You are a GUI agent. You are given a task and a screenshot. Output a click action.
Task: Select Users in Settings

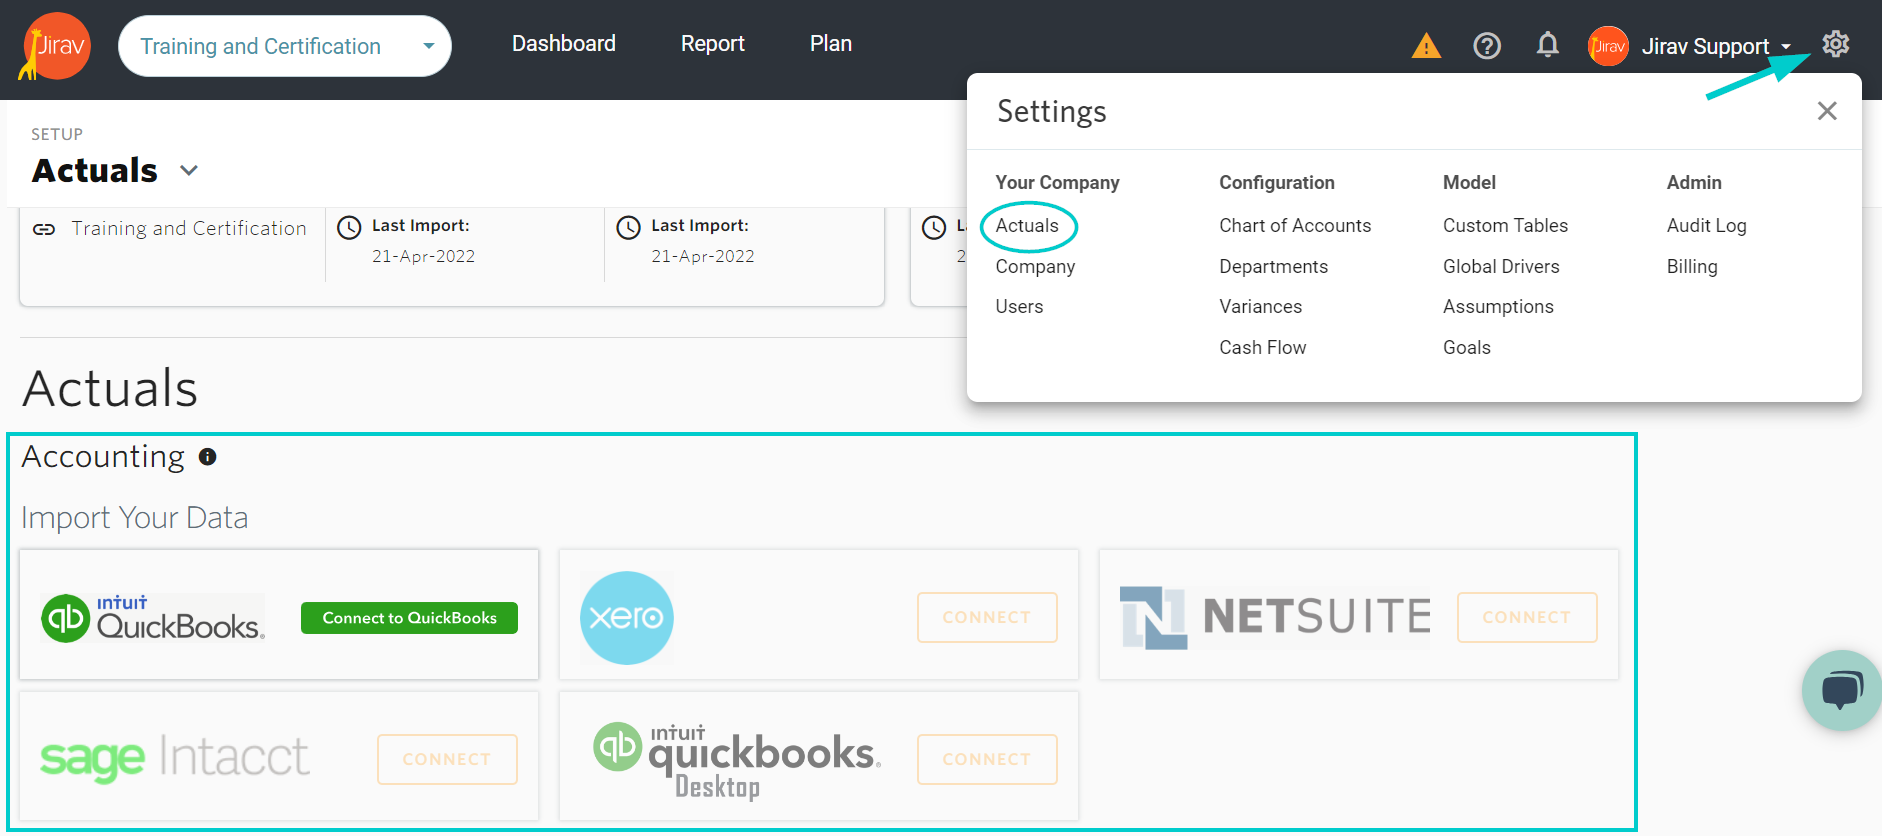point(1019,307)
